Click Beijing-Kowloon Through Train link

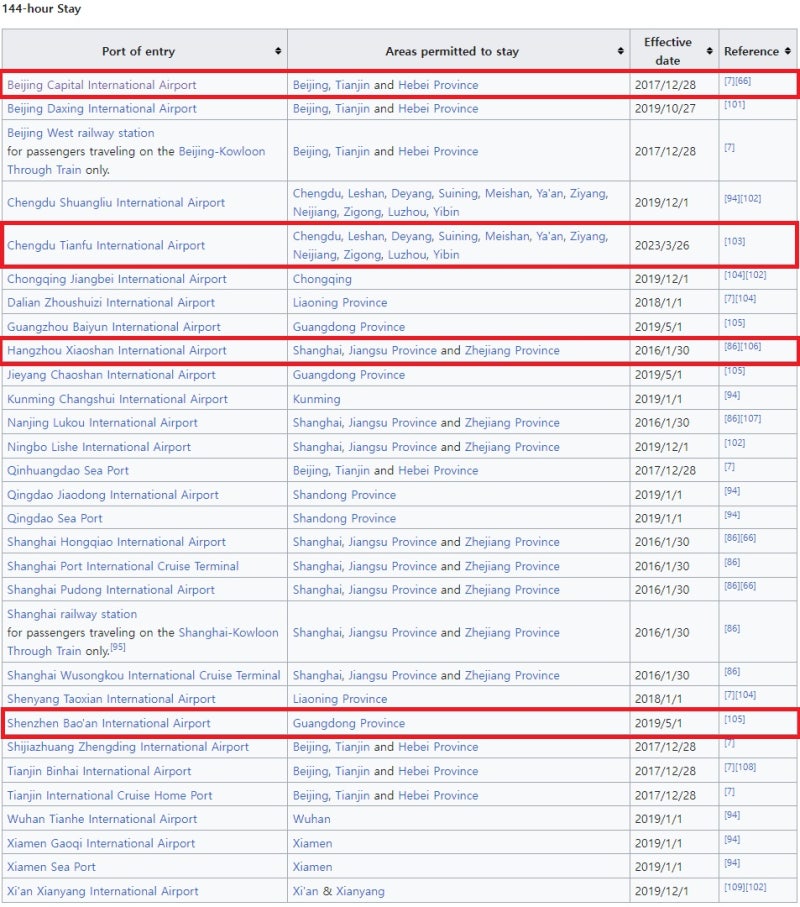coord(222,151)
